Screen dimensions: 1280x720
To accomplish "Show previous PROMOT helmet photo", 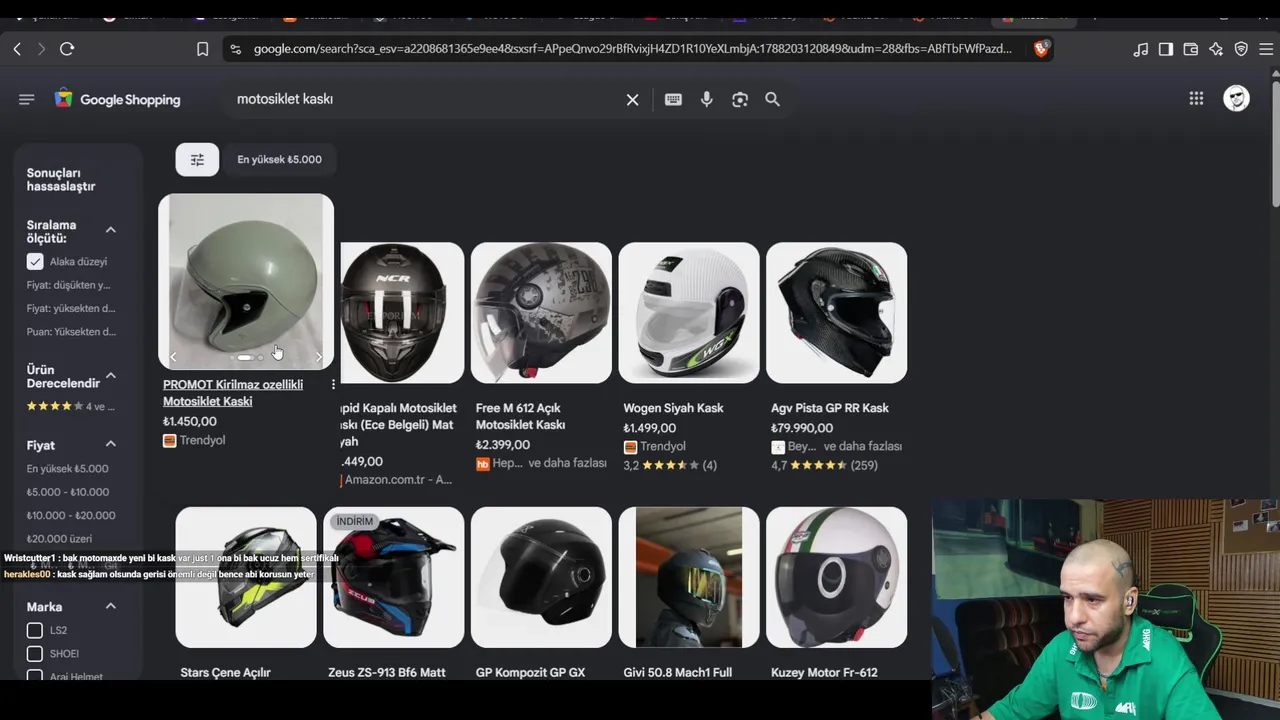I will coord(173,357).
